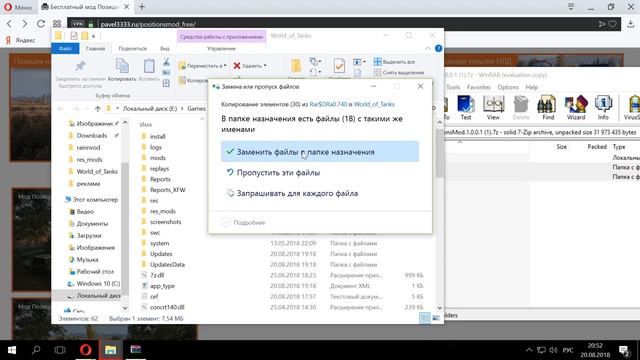Open Explorer 'Файл' tab
This screenshot has width=640, height=360.
[x=65, y=49]
